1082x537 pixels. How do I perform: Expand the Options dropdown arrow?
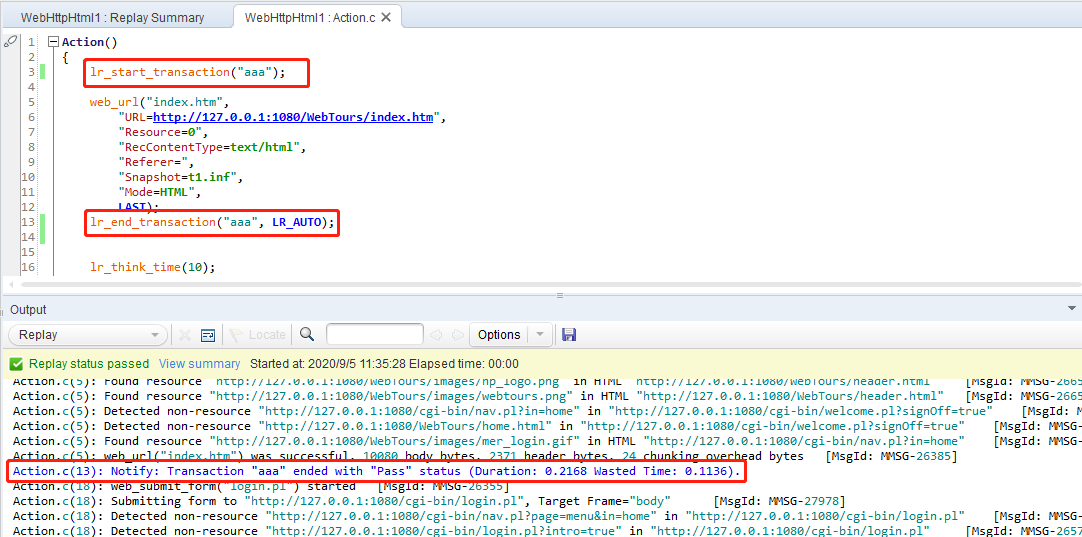click(540, 335)
